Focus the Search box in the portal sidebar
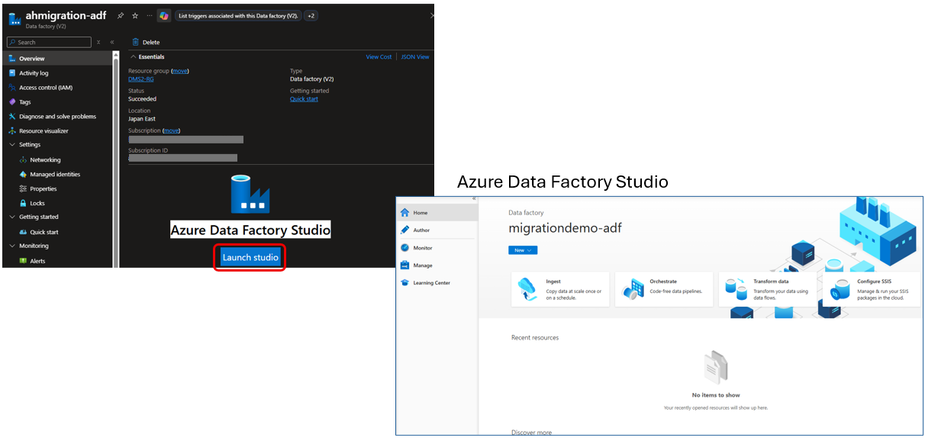 point(49,42)
